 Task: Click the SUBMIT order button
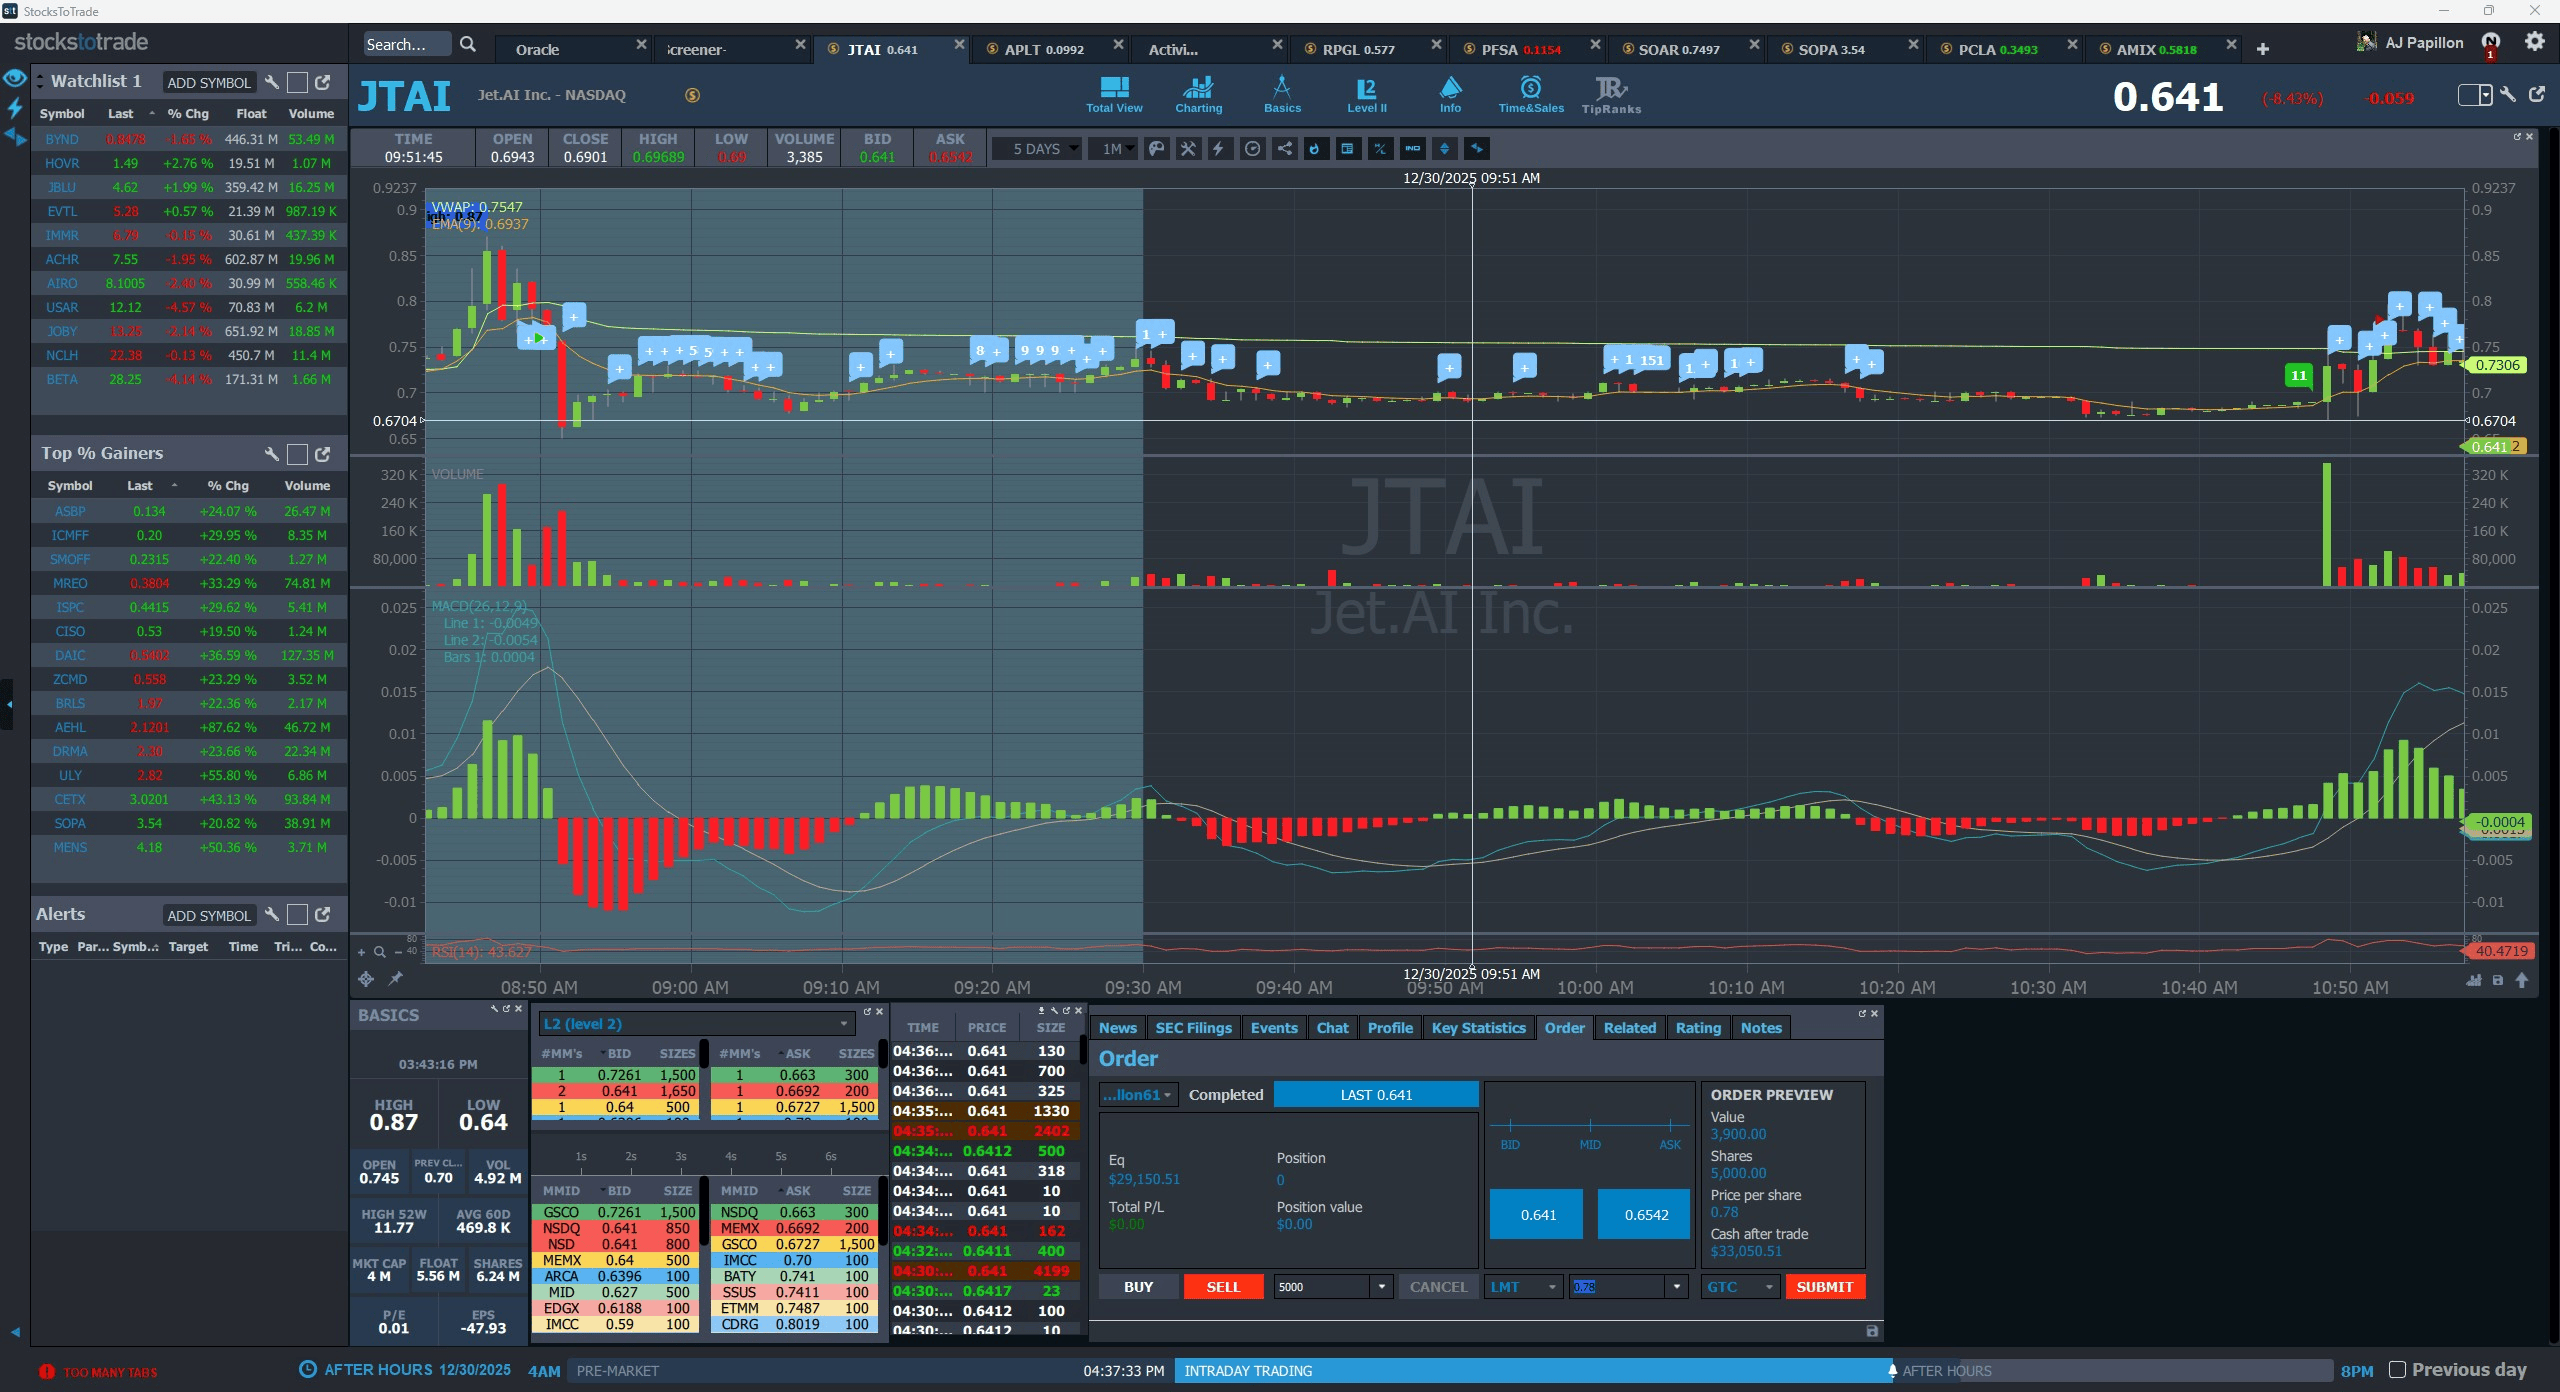pyautogui.click(x=1824, y=1287)
